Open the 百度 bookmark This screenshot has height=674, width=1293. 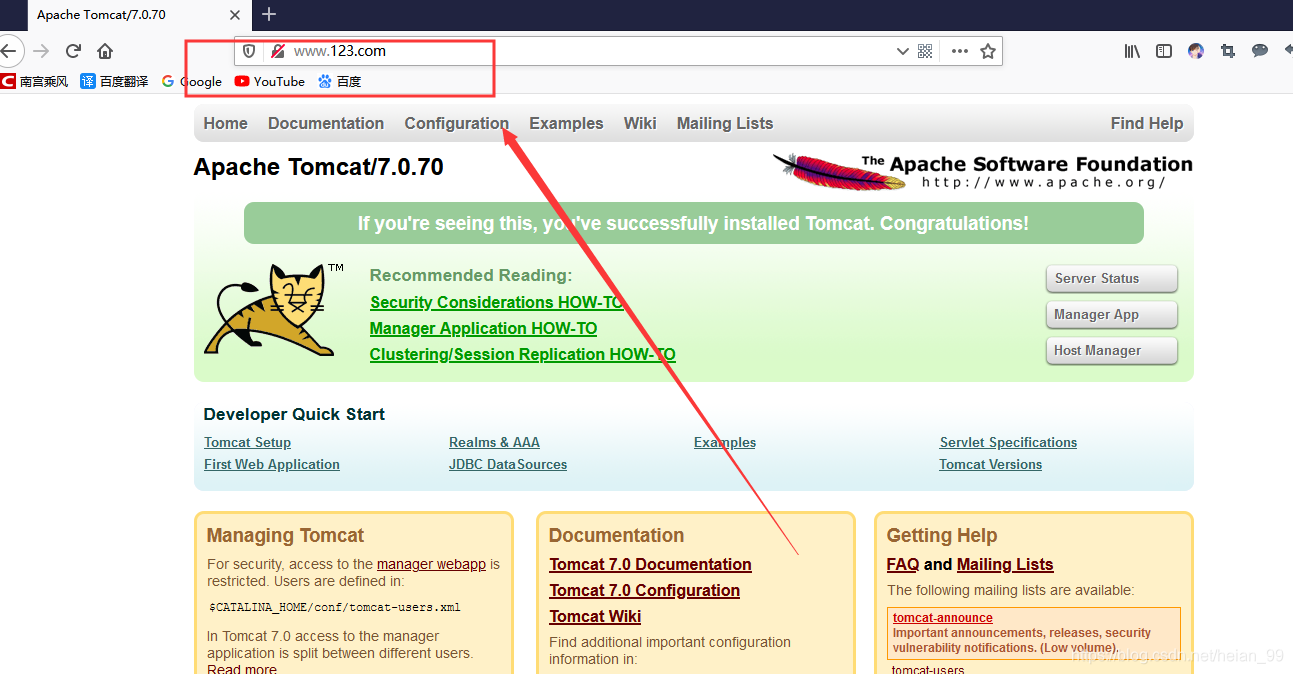click(340, 82)
